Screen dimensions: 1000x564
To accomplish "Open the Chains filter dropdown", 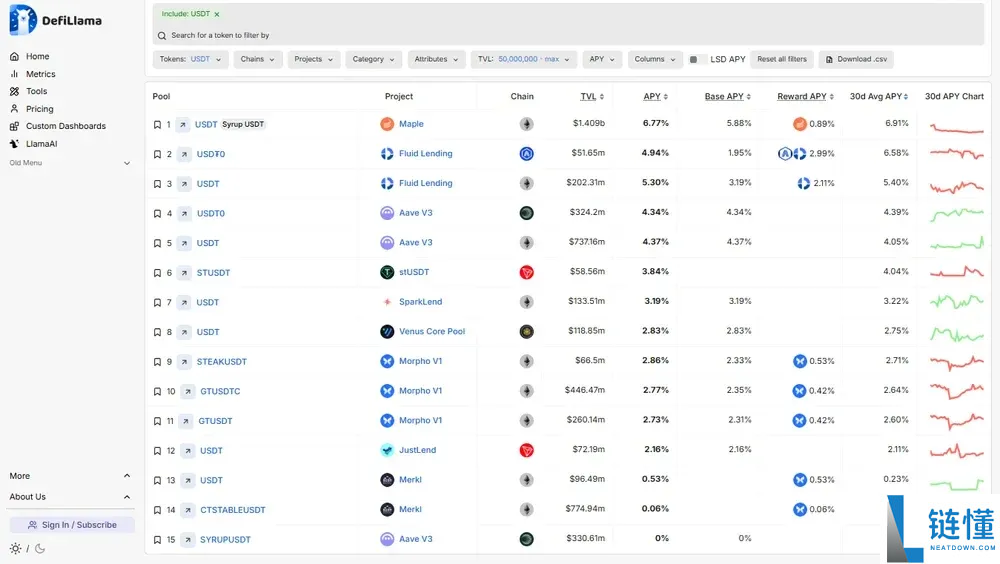I will coord(258,59).
